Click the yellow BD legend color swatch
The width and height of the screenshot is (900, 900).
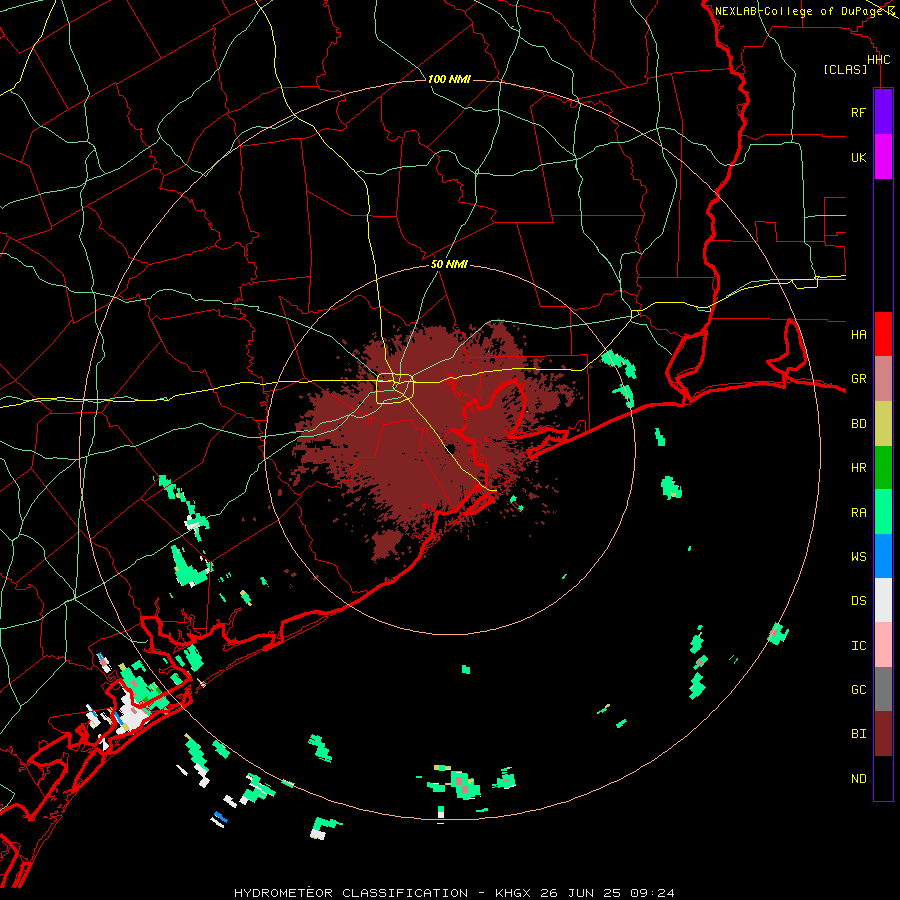pyautogui.click(x=883, y=424)
